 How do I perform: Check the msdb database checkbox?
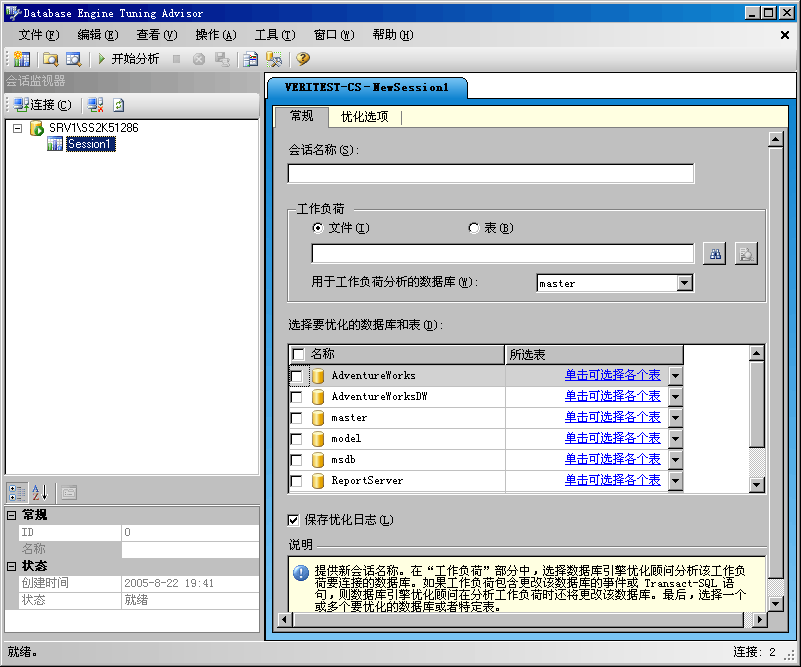point(296,460)
